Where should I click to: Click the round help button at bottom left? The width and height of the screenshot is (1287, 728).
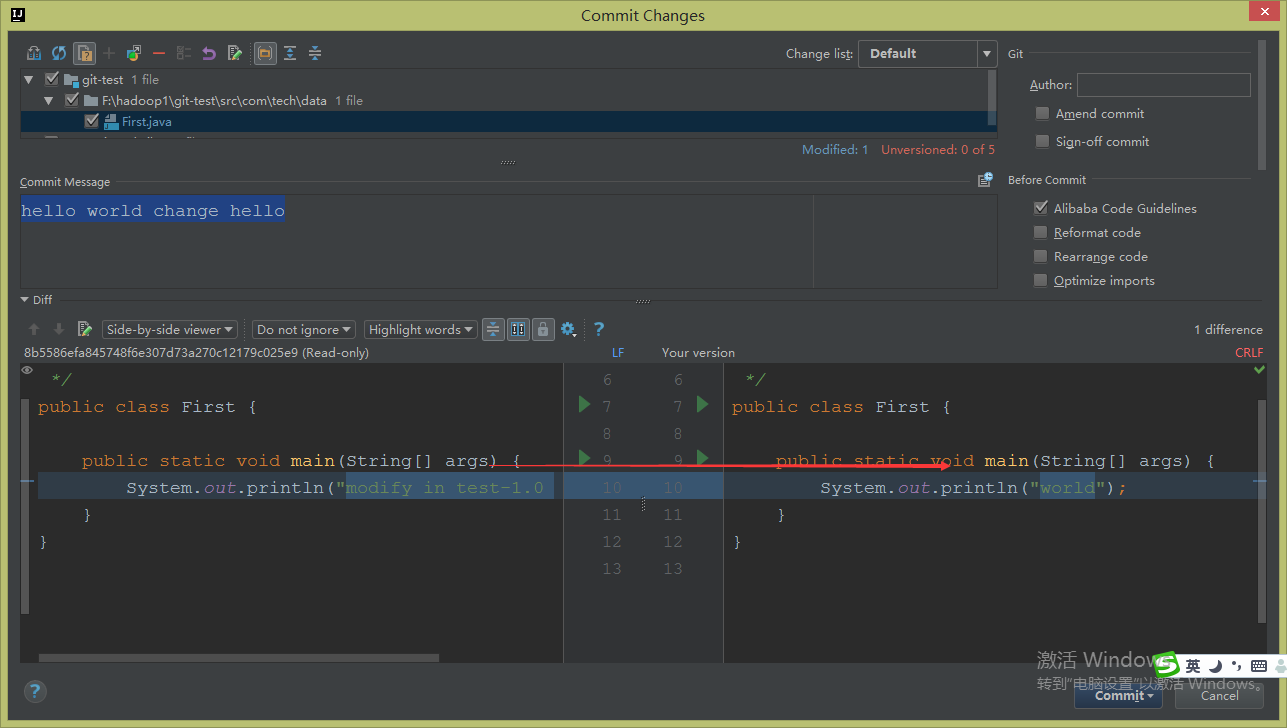click(35, 691)
